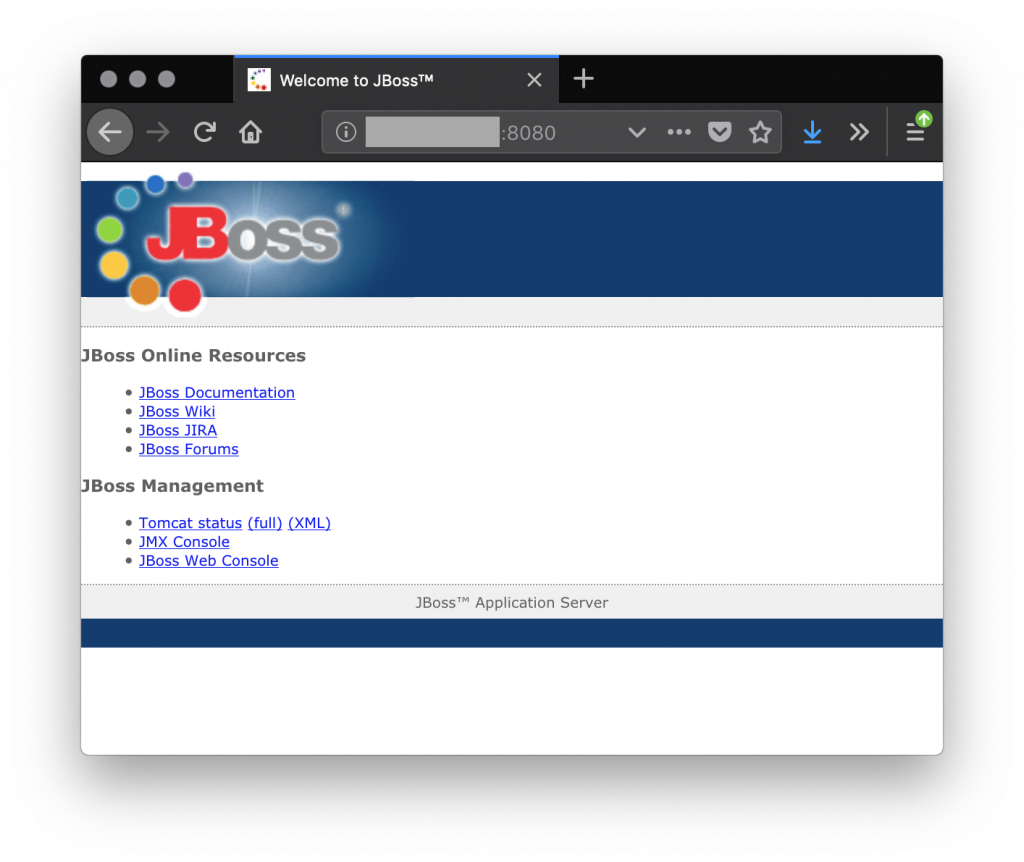This screenshot has width=1024, height=862.
Task: Open the JMX Console link
Action: (184, 542)
